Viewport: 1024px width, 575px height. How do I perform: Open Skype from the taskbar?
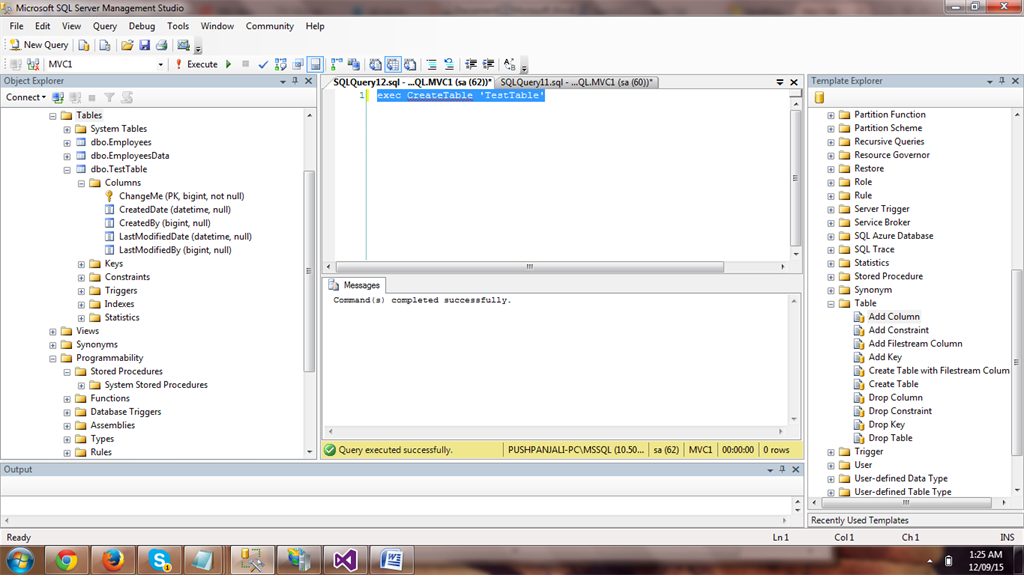159,560
